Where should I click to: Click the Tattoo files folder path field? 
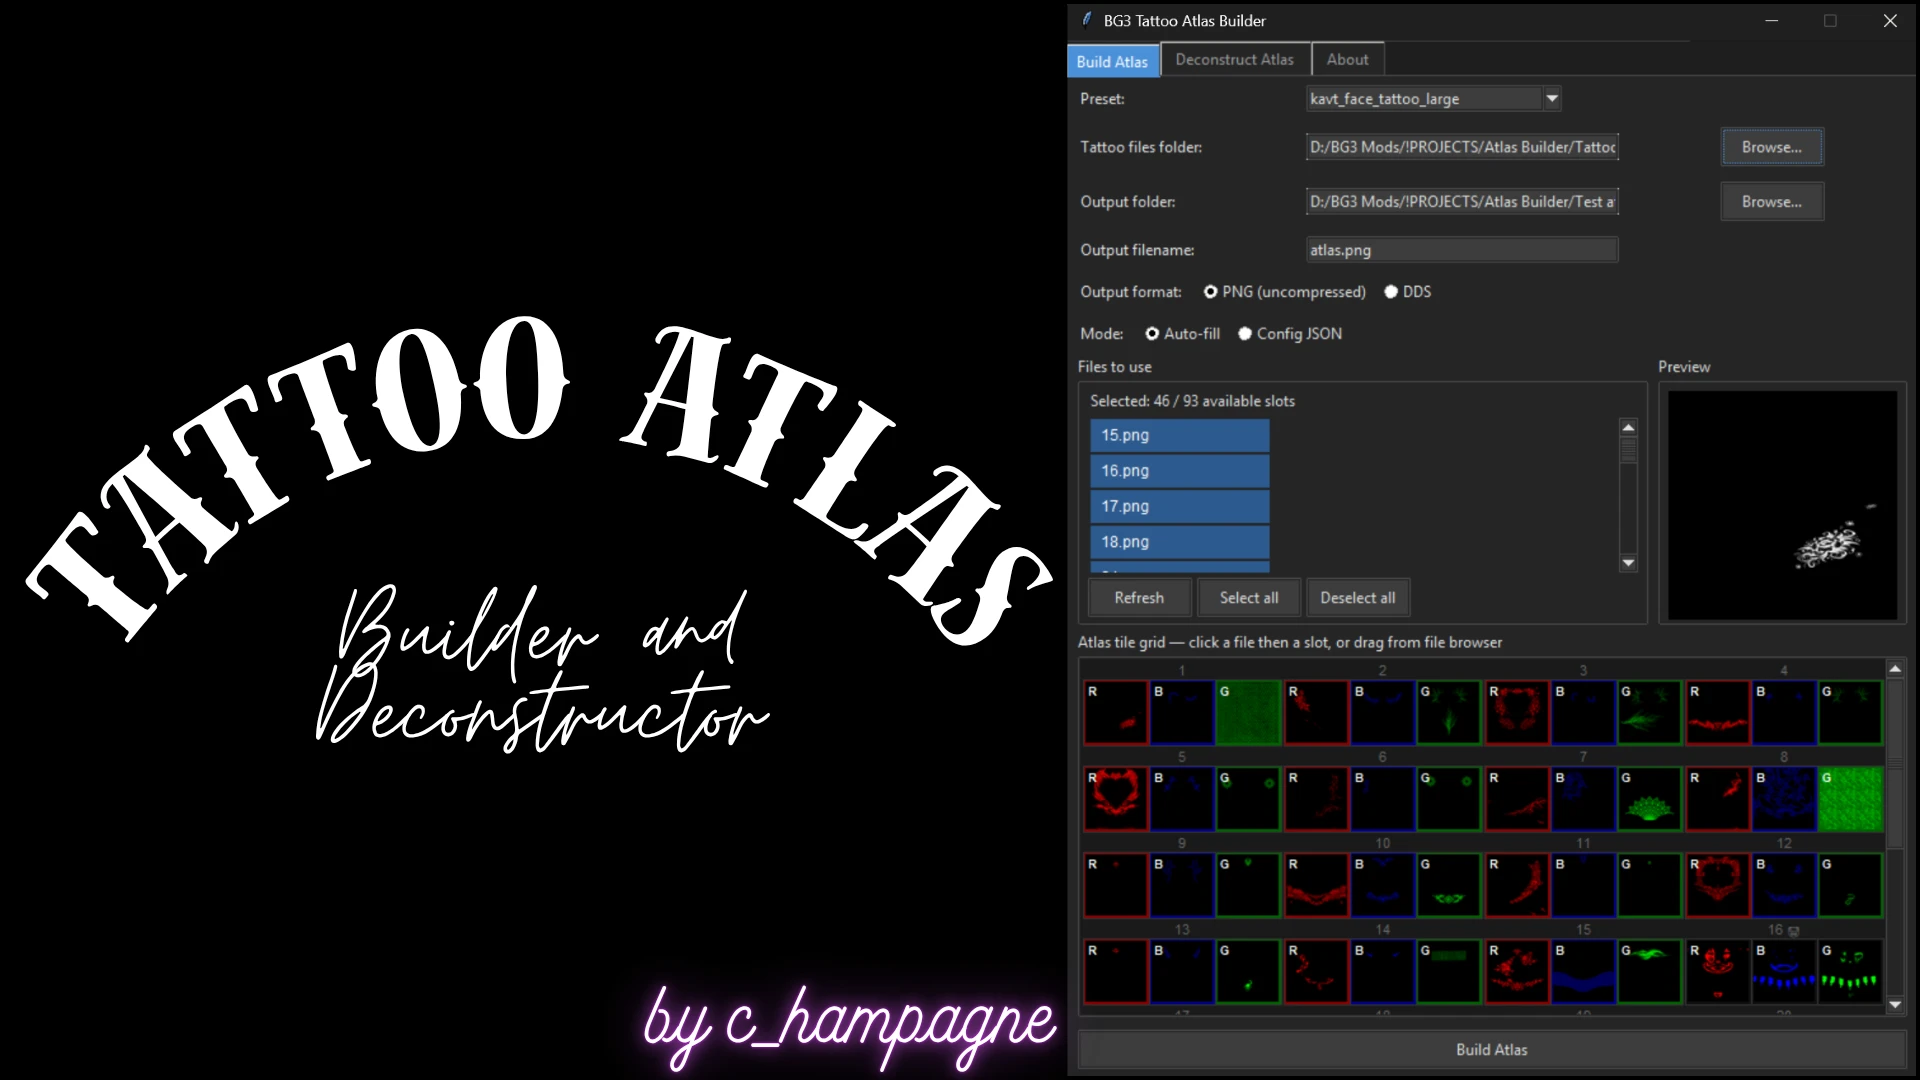(x=1462, y=147)
